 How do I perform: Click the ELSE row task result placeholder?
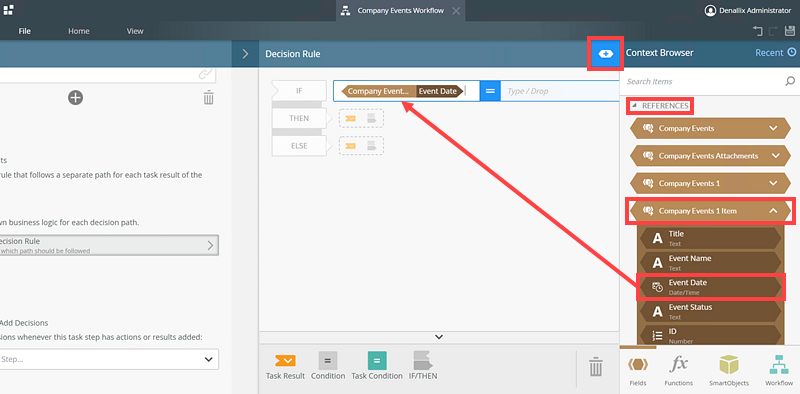[x=351, y=146]
